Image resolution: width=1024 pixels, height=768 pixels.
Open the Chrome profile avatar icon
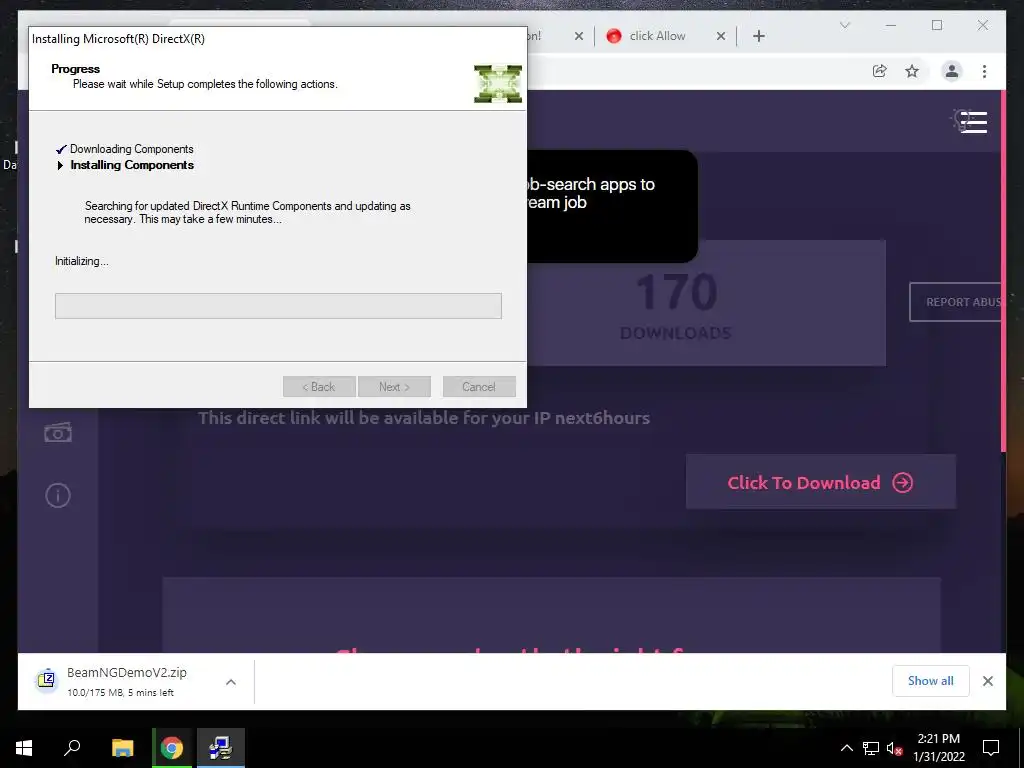coord(952,71)
